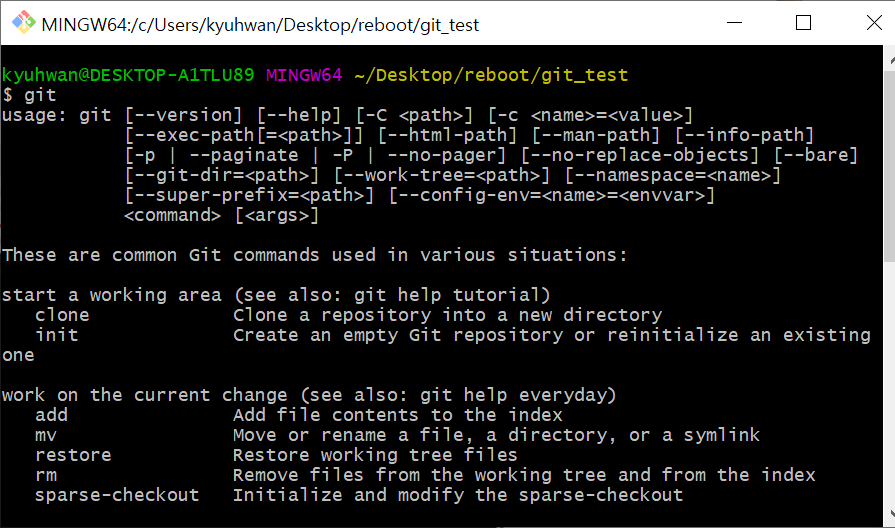Screen dimensions: 895x528
Task: Click the '[--no-replace-objects]' option text
Action: (x=640, y=155)
